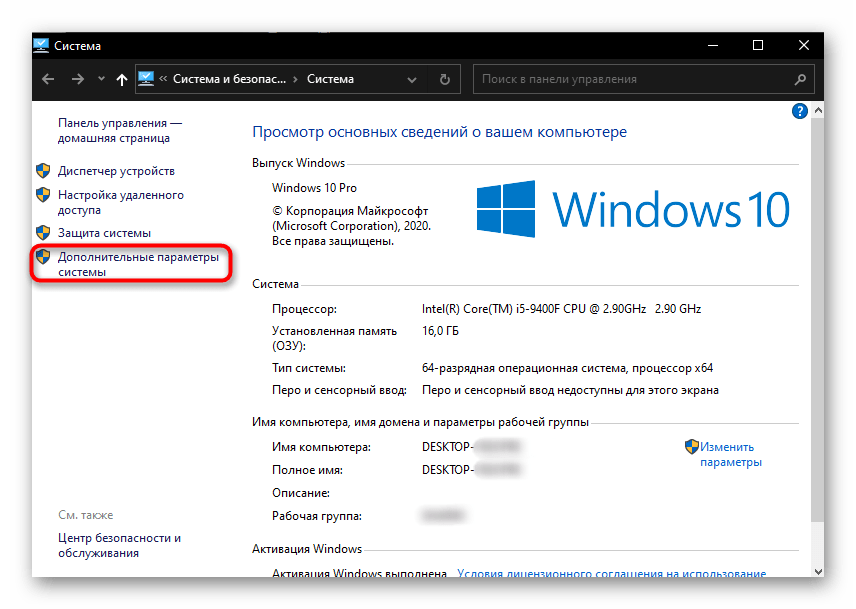
Task: Go back with the left arrow button
Action: 48,79
